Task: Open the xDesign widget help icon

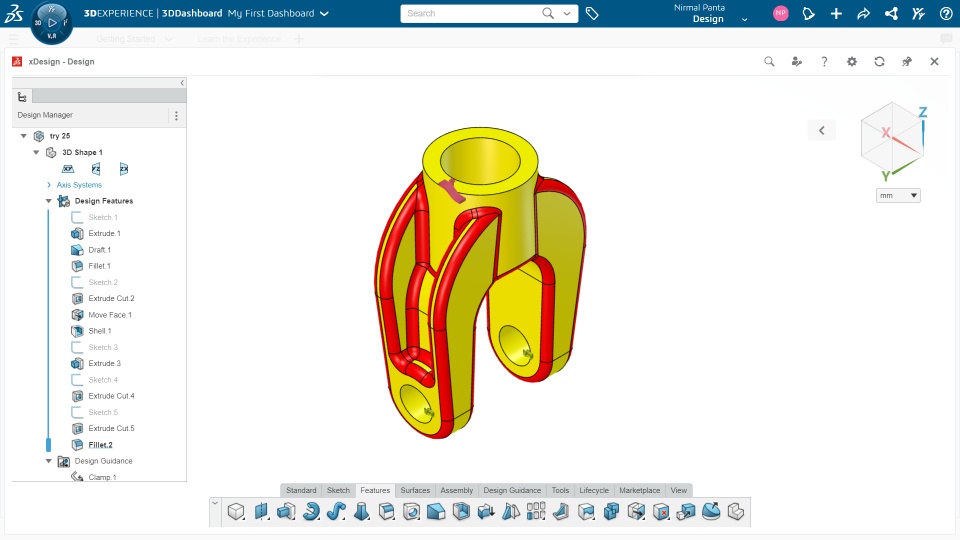Action: 824,61
